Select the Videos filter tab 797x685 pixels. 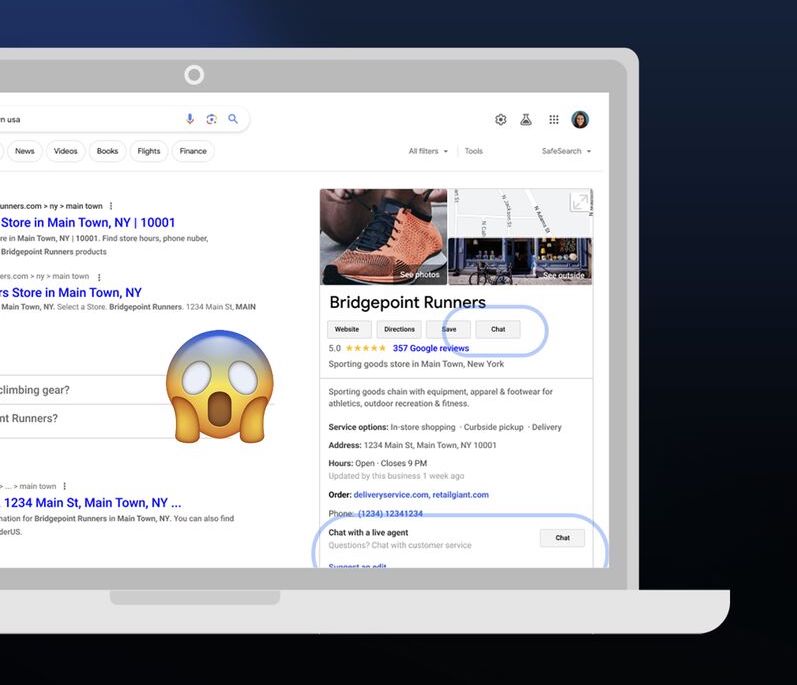coord(66,151)
